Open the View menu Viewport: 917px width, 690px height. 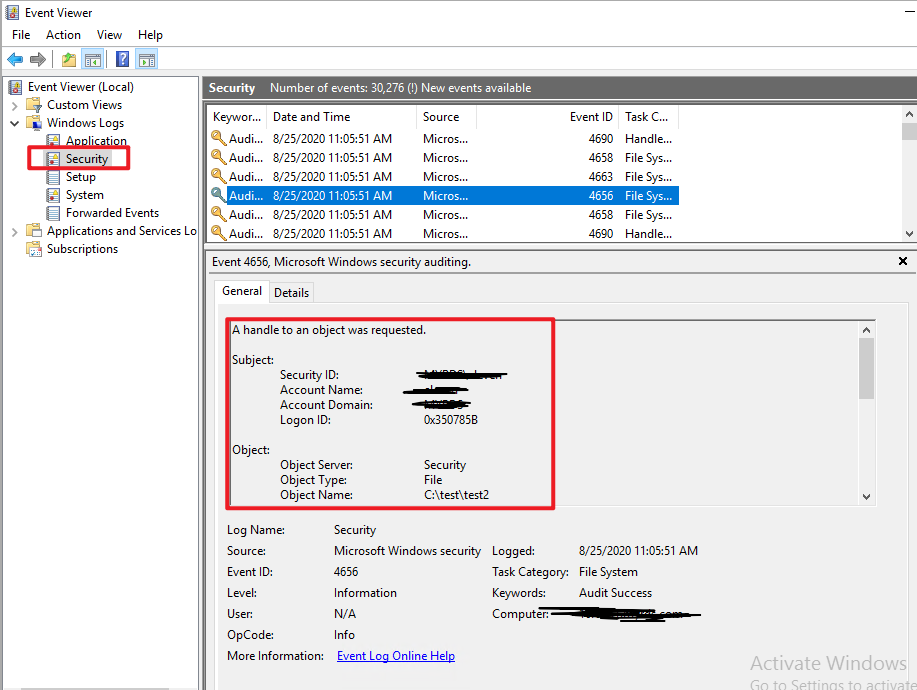point(109,35)
